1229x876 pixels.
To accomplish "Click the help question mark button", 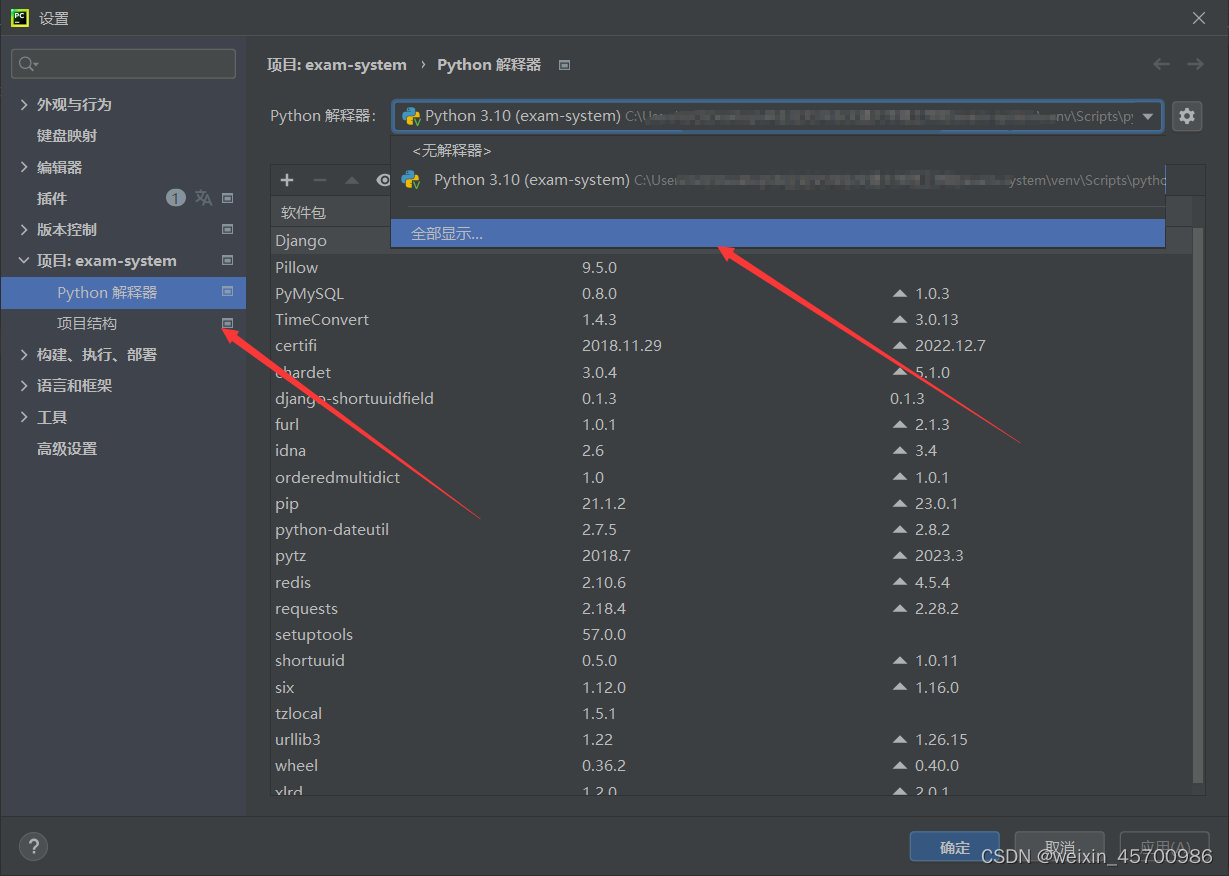I will [x=33, y=846].
